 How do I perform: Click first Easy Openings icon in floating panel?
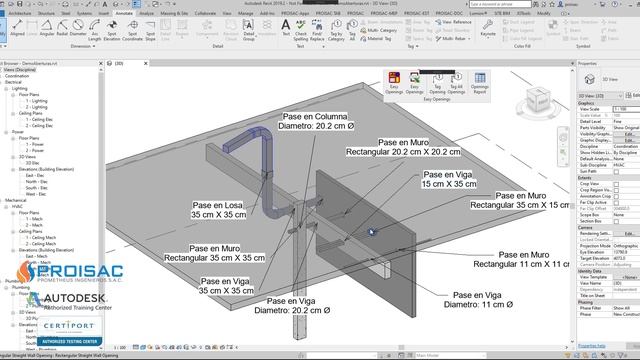click(x=394, y=83)
